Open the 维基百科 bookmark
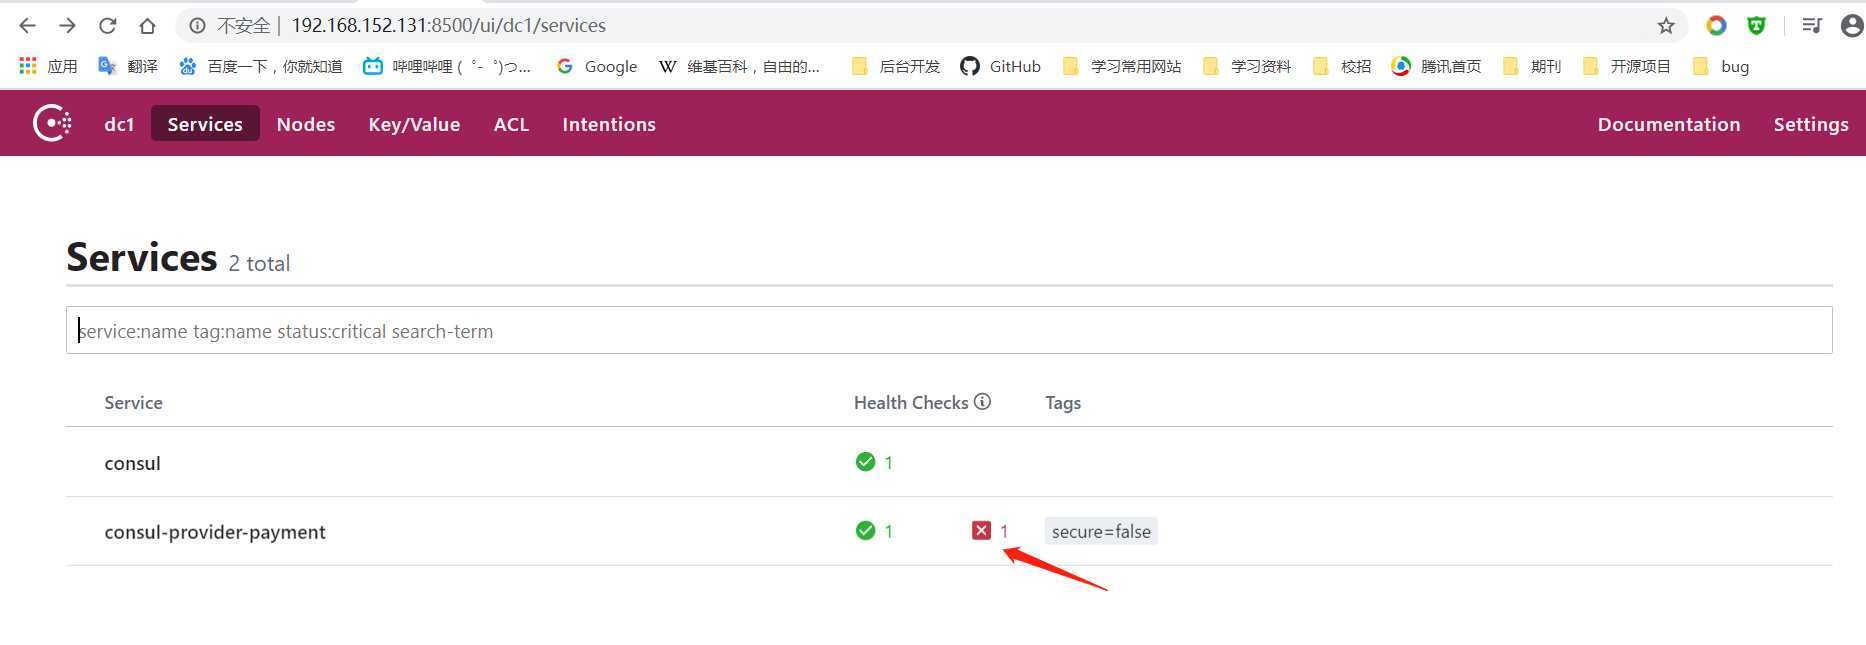 tap(739, 66)
